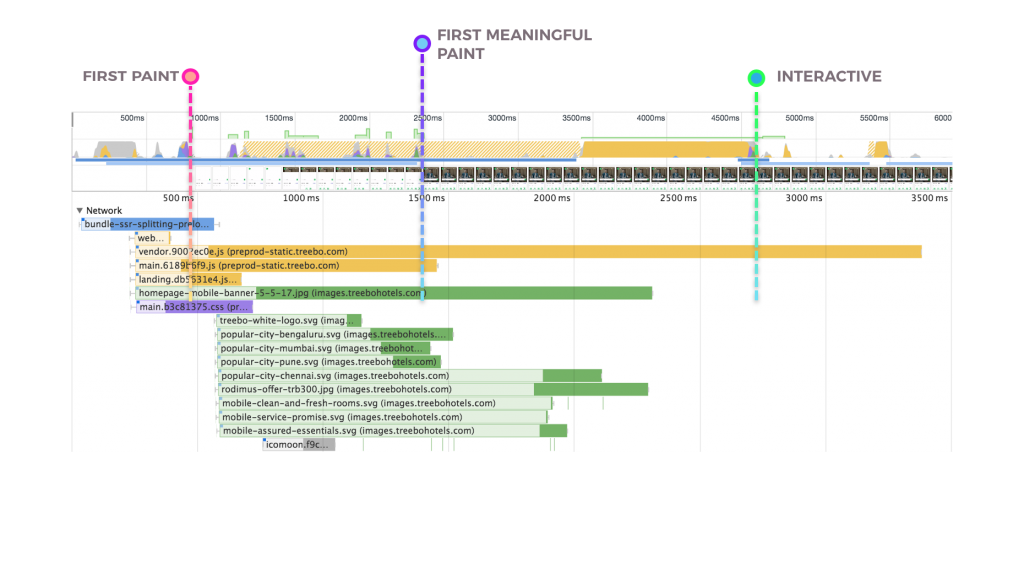Click the Interactive green marker circle
Viewport: 1024px width, 562px height.
757,78
